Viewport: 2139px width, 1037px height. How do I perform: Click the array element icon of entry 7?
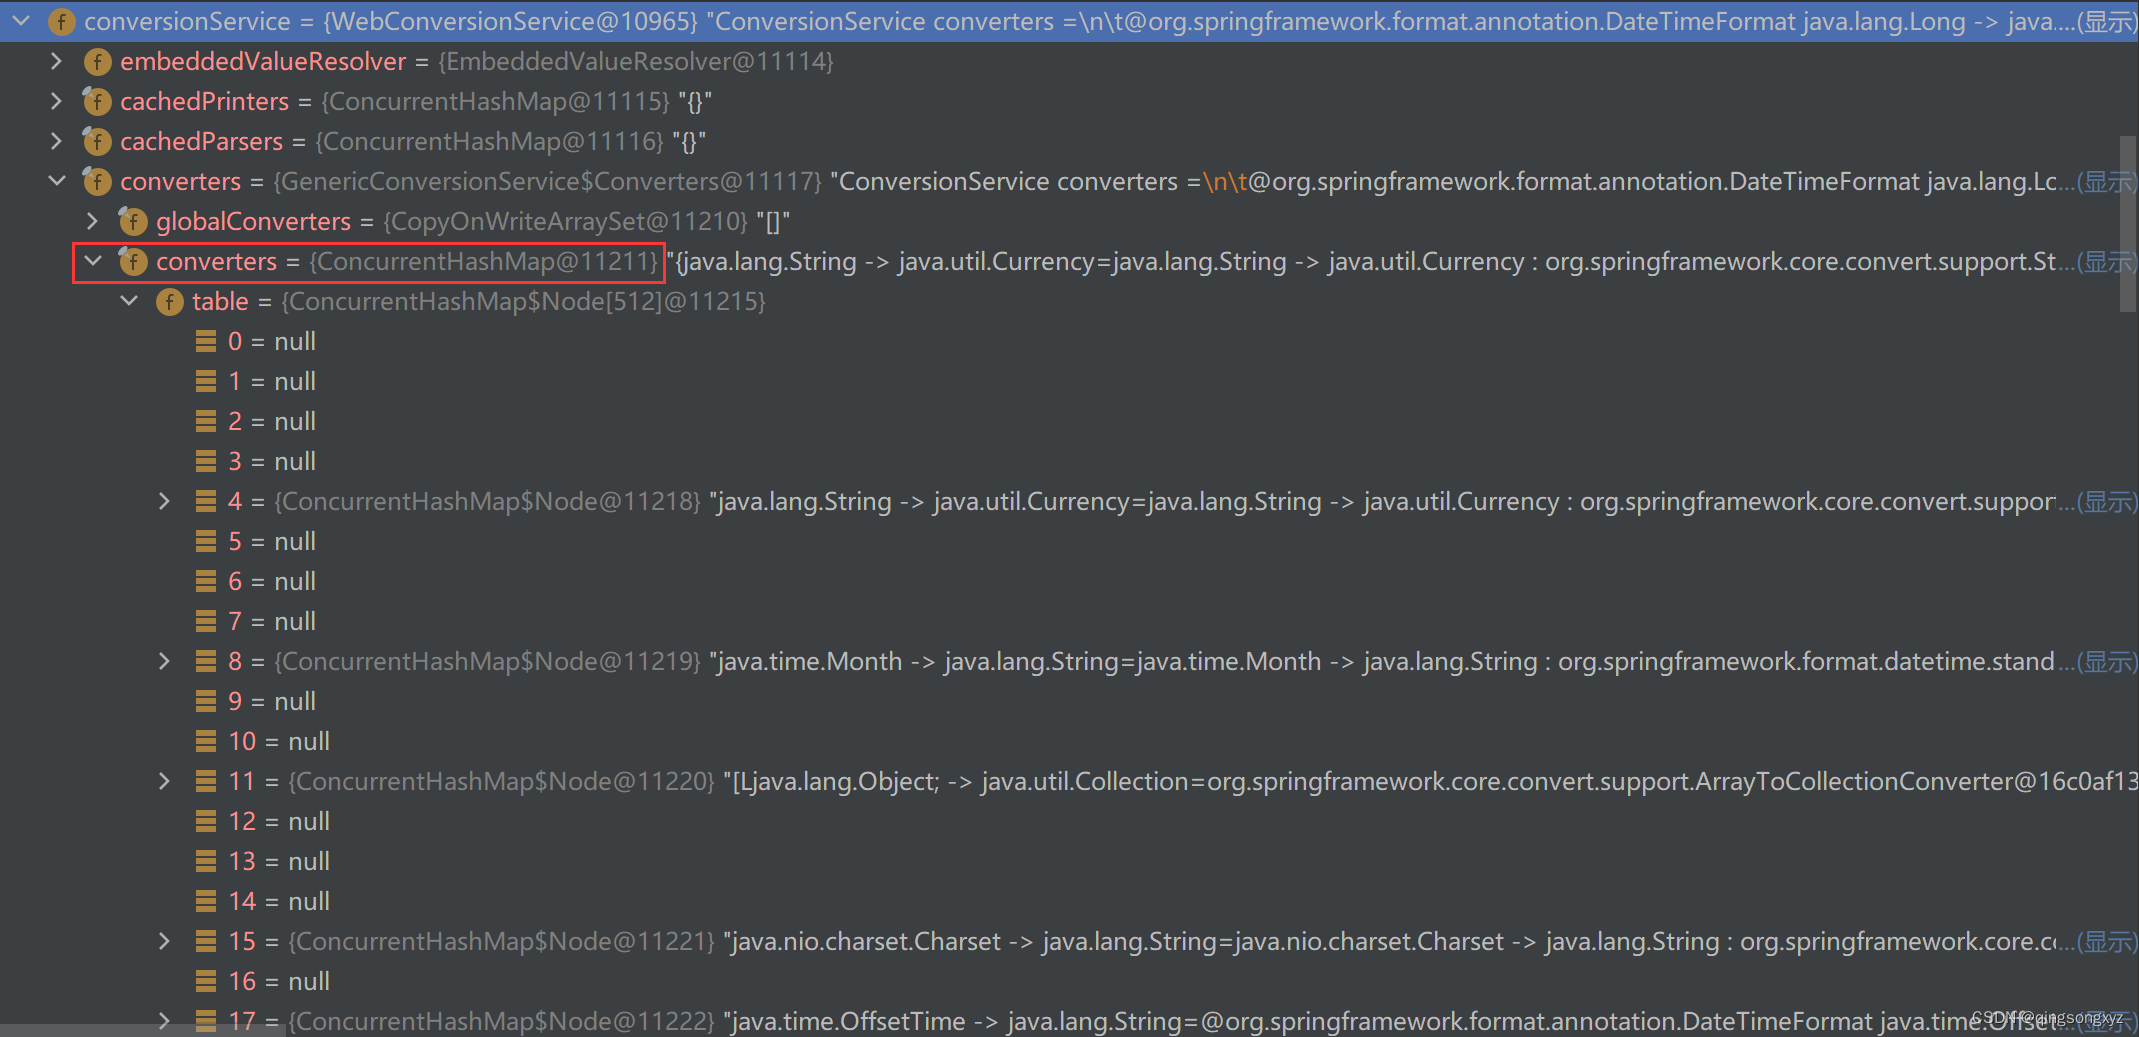coord(206,621)
